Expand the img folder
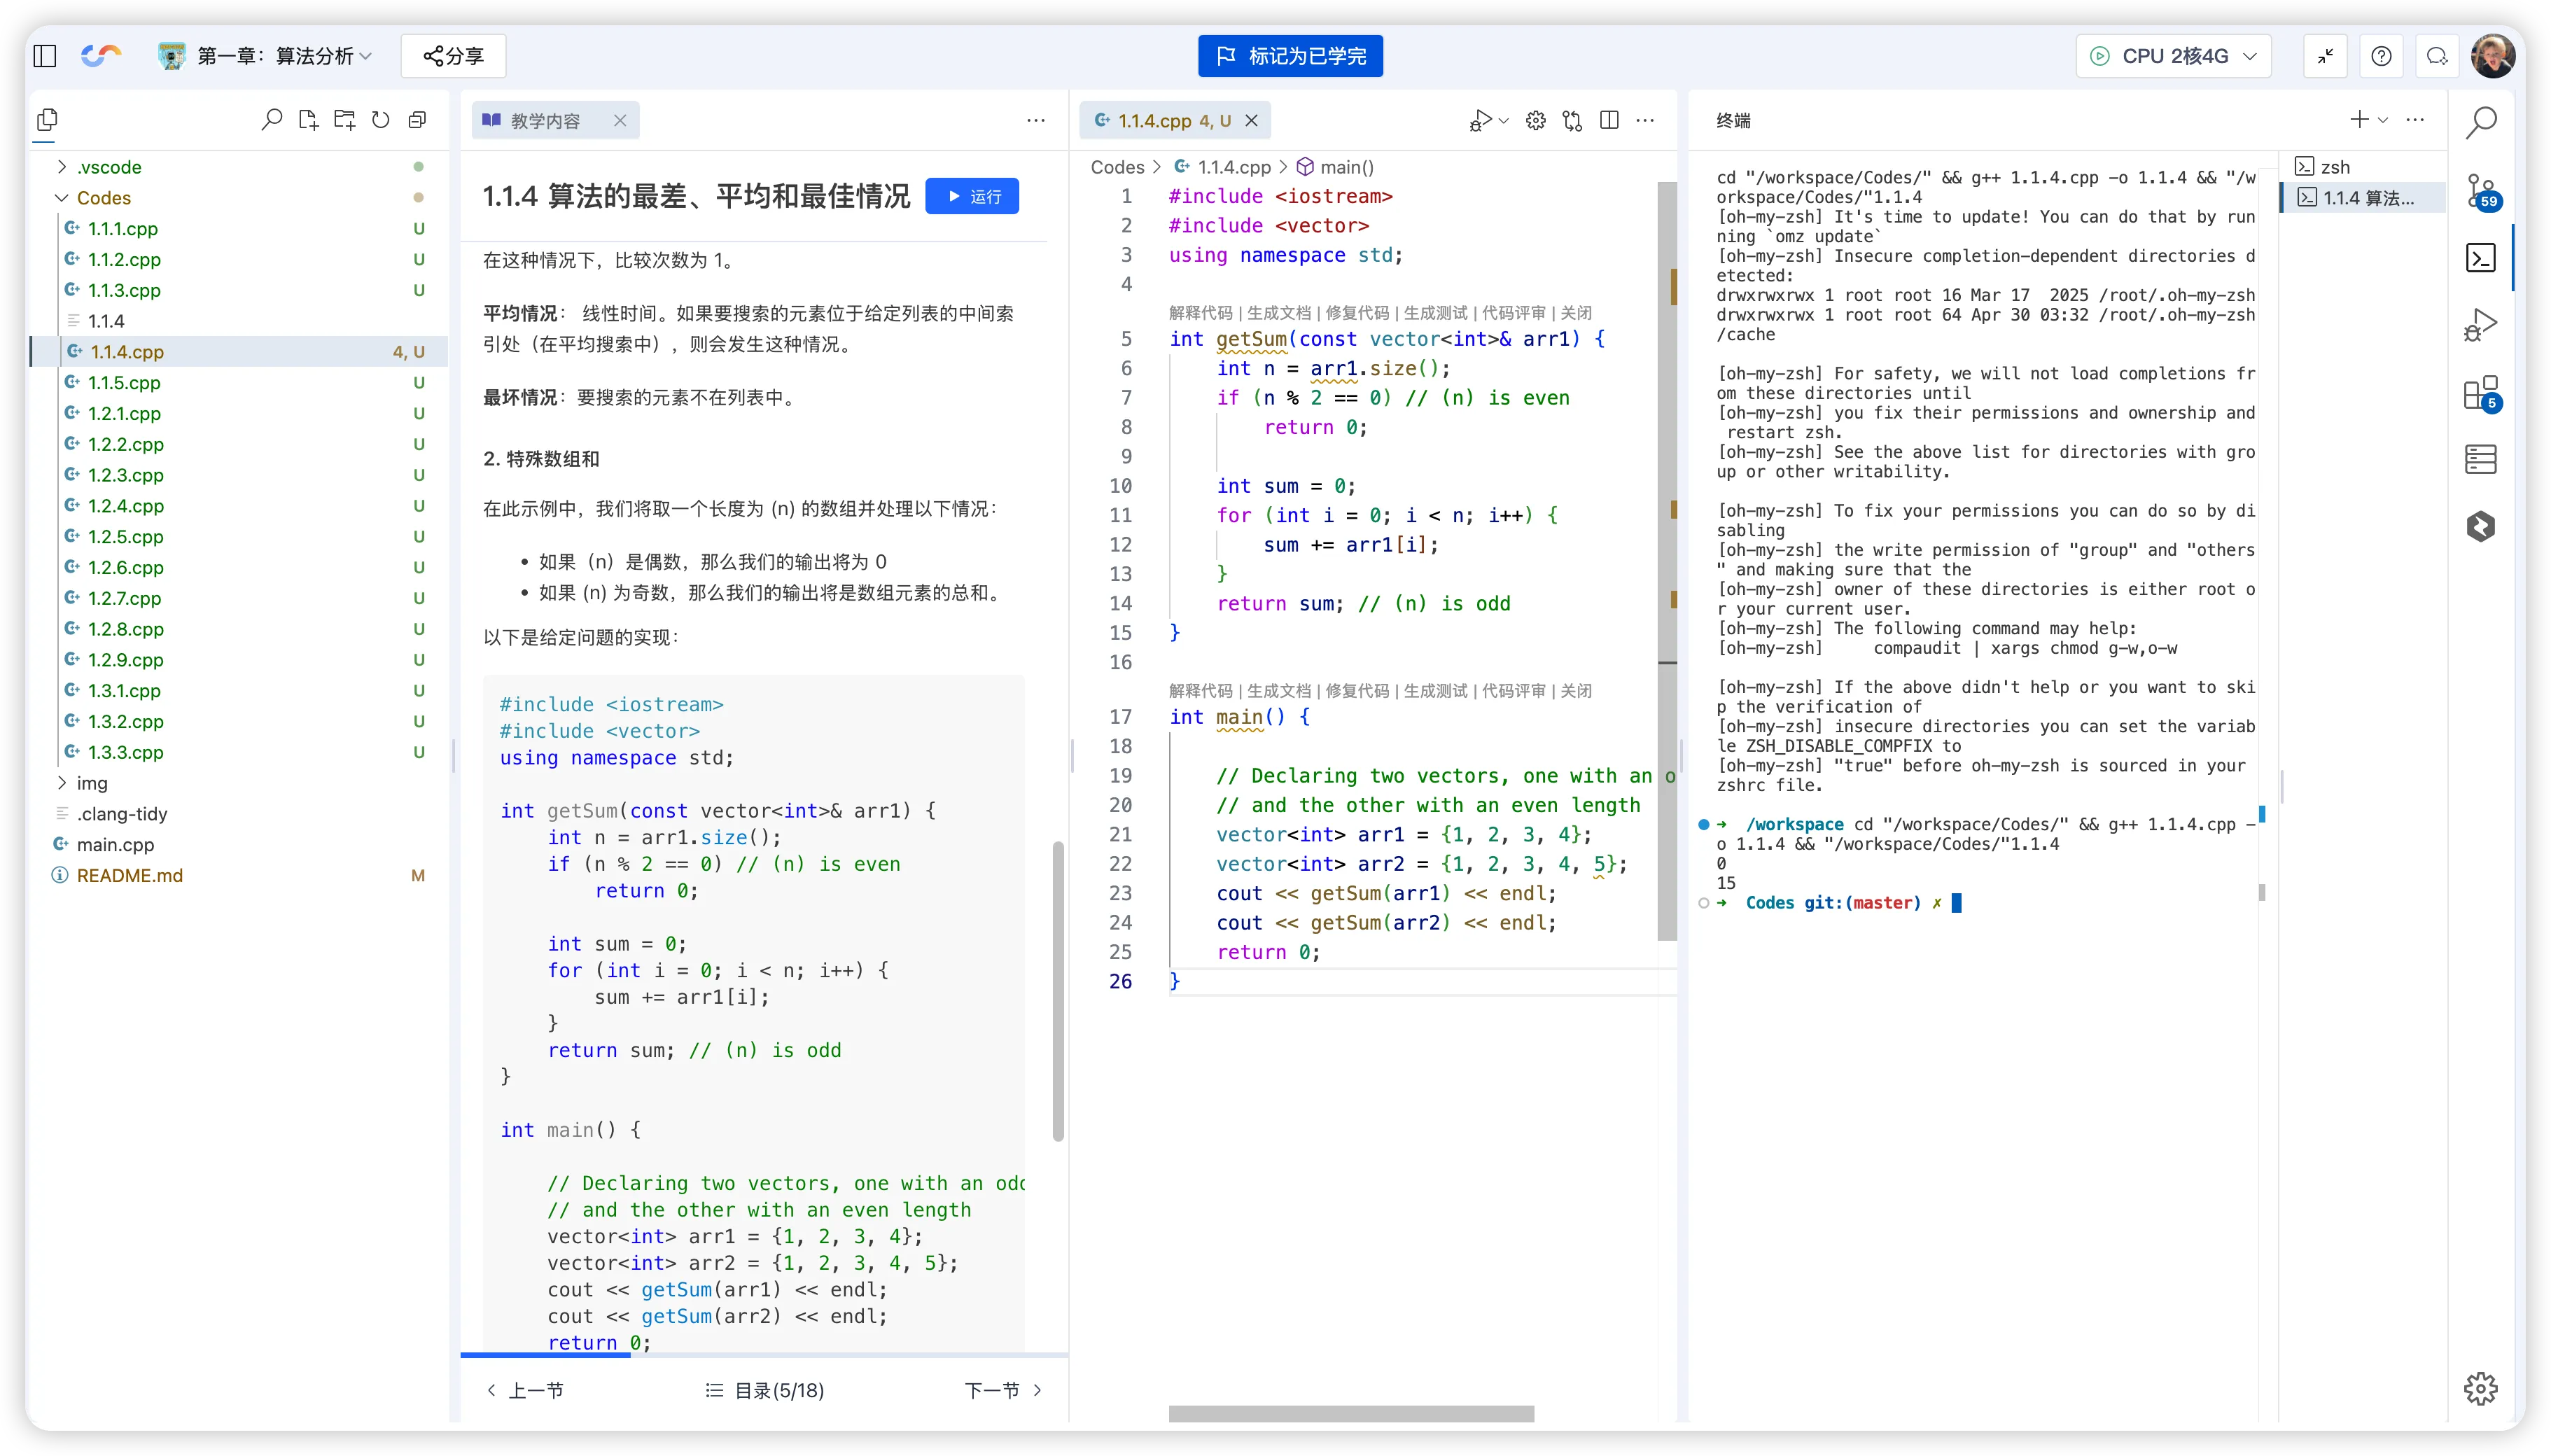The image size is (2551, 1456). pos(91,783)
